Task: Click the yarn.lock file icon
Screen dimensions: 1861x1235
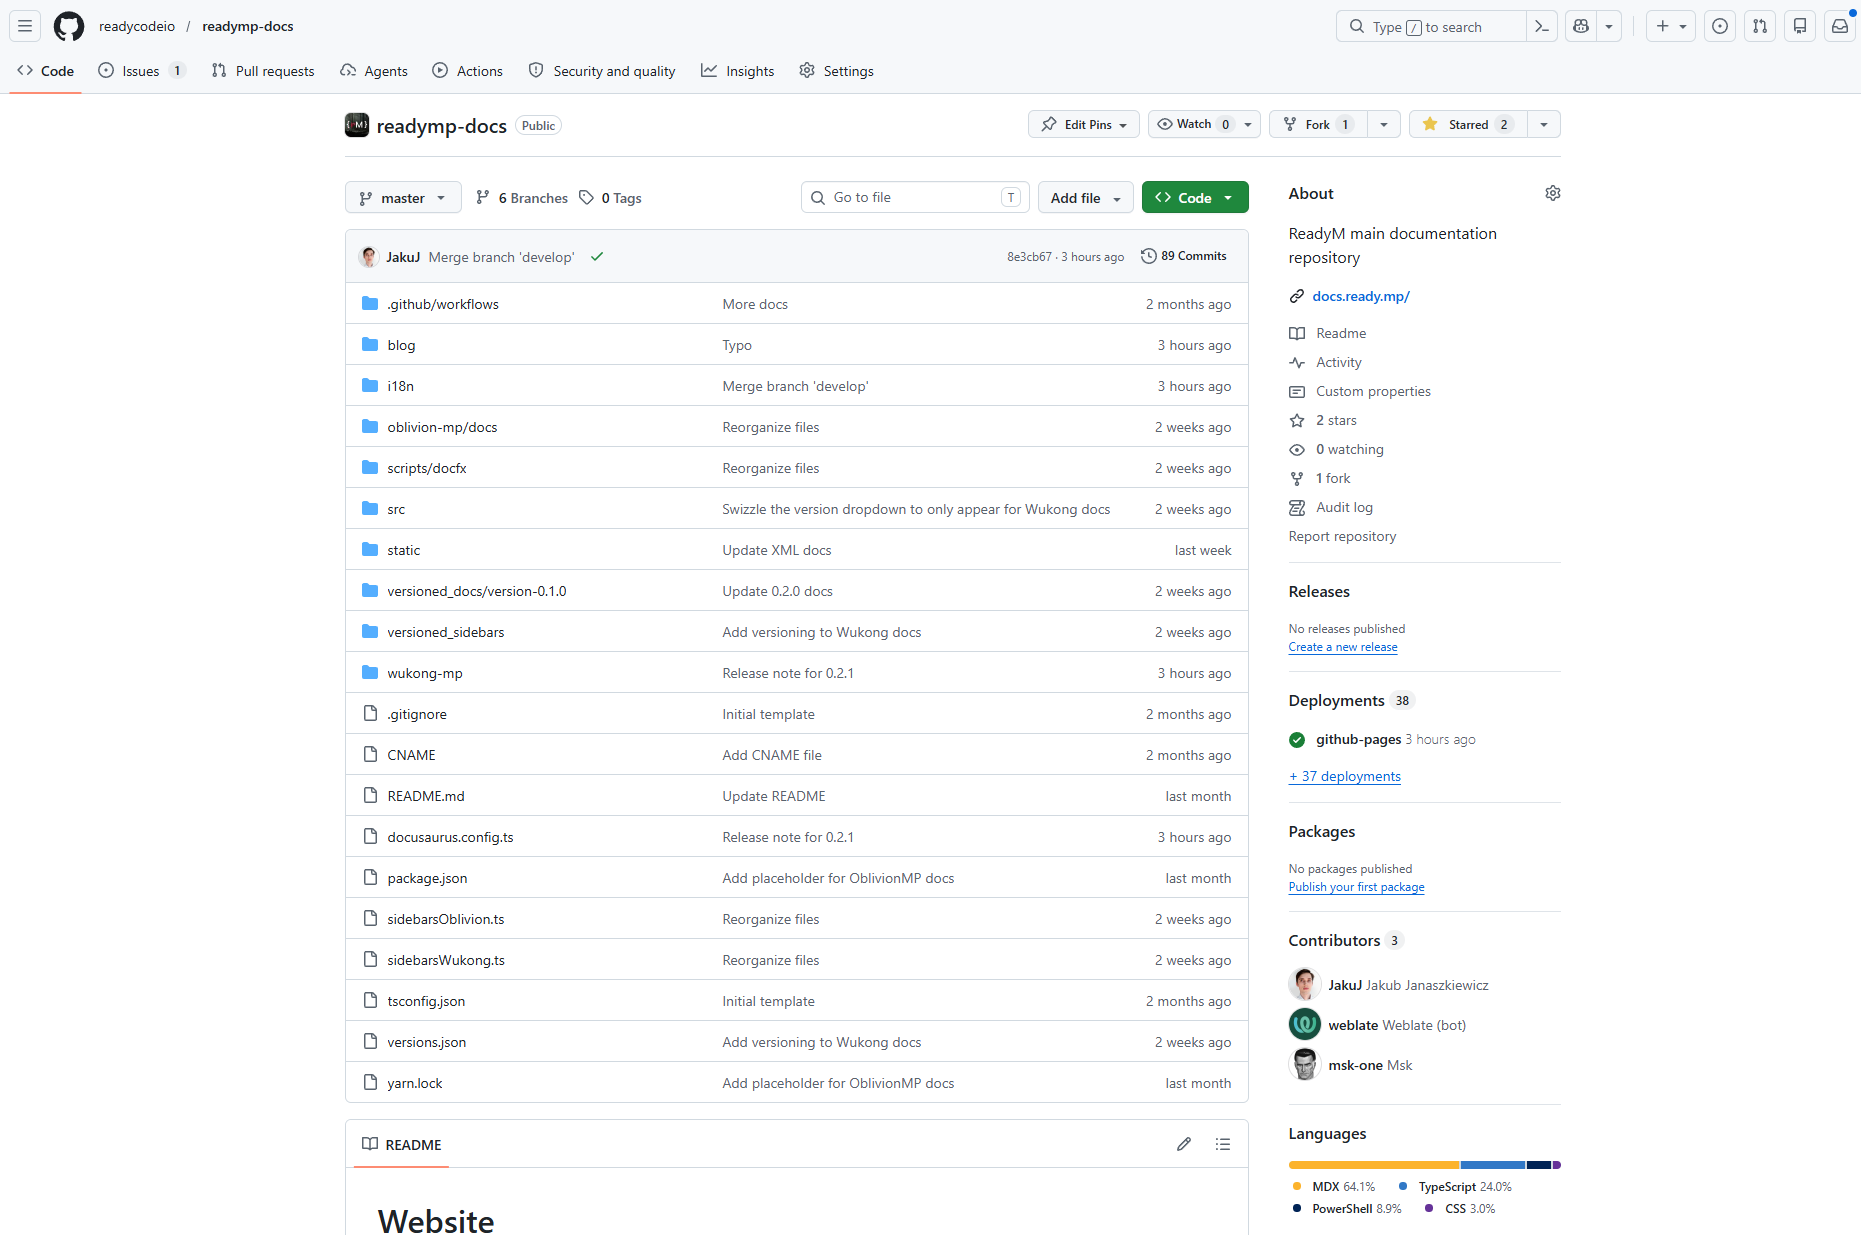Action: (370, 1083)
